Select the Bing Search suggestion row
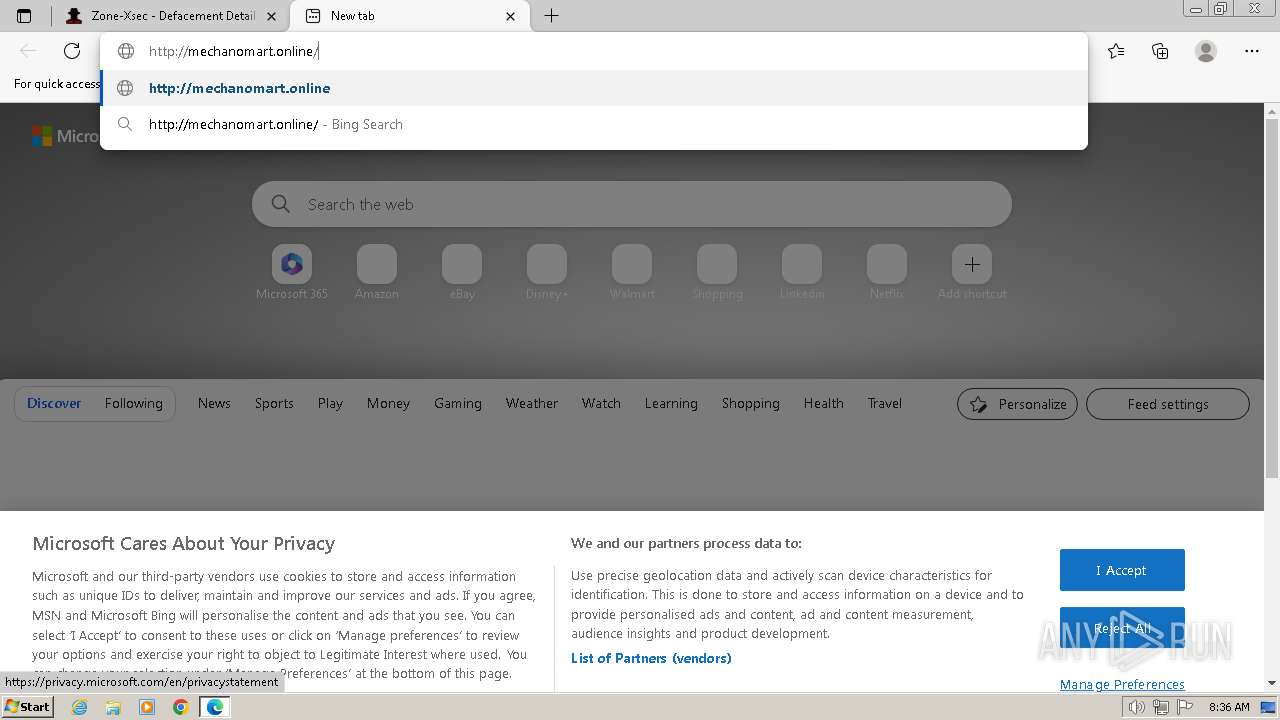Screen dimensions: 1280x720 593,124
